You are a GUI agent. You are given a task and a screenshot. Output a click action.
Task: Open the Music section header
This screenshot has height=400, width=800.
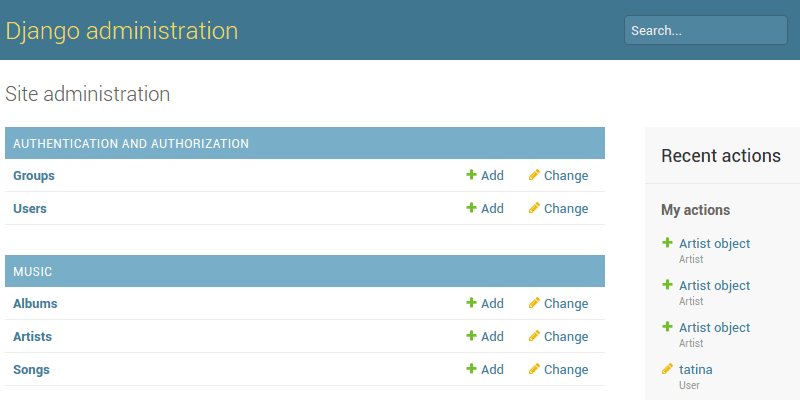33,271
